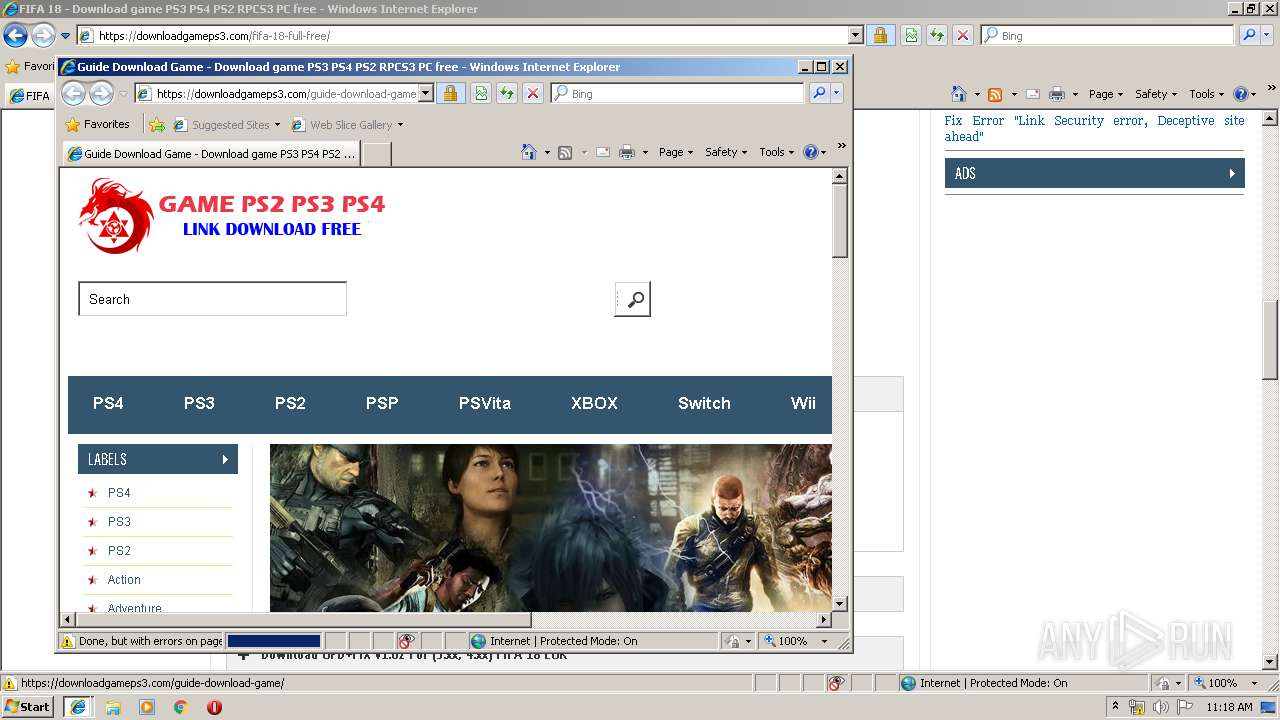Click Chrome icon in taskbar
Screen dimensions: 1280x720
(x=181, y=707)
